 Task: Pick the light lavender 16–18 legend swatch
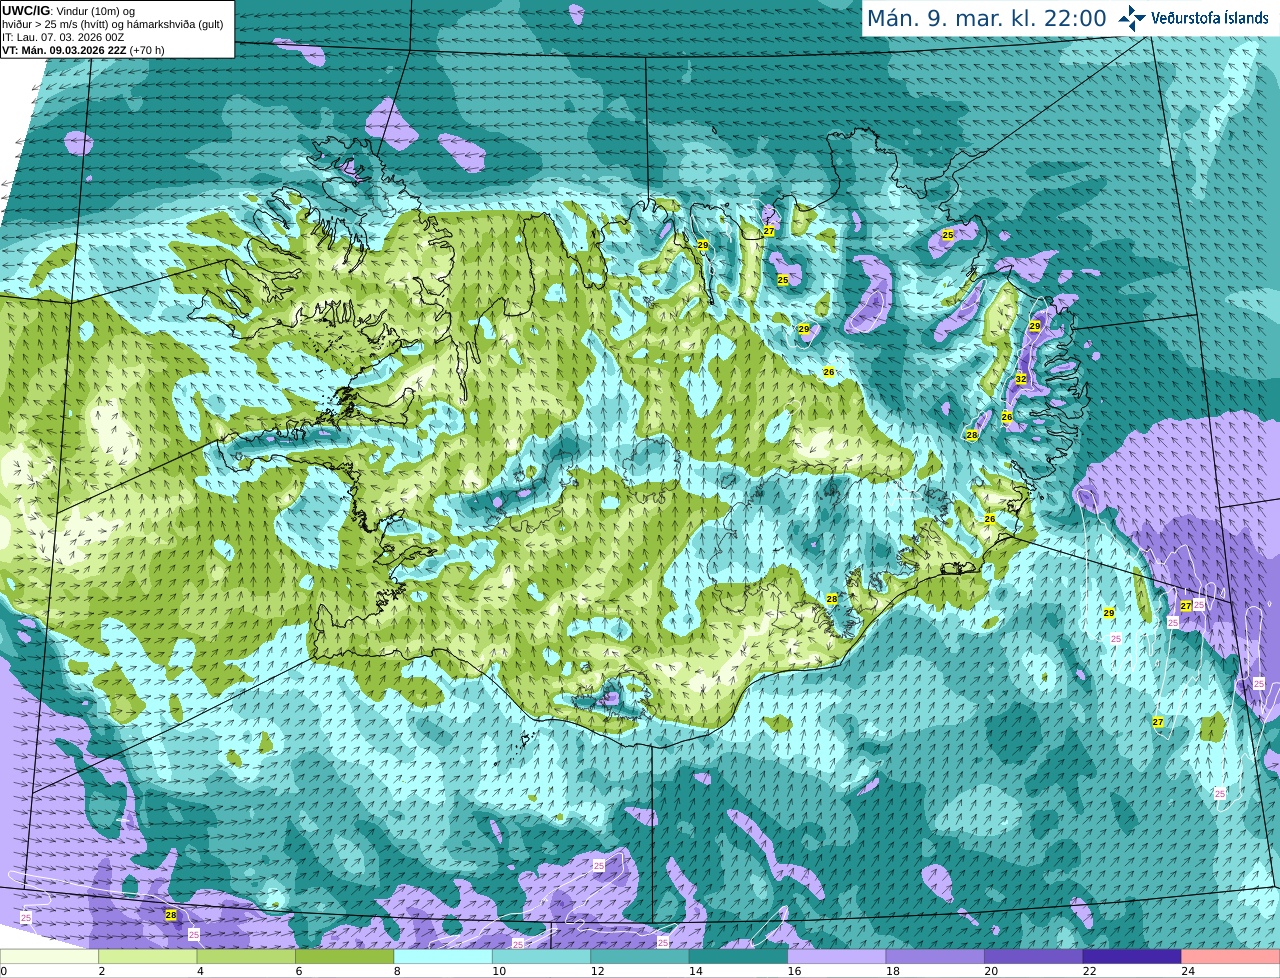click(837, 957)
